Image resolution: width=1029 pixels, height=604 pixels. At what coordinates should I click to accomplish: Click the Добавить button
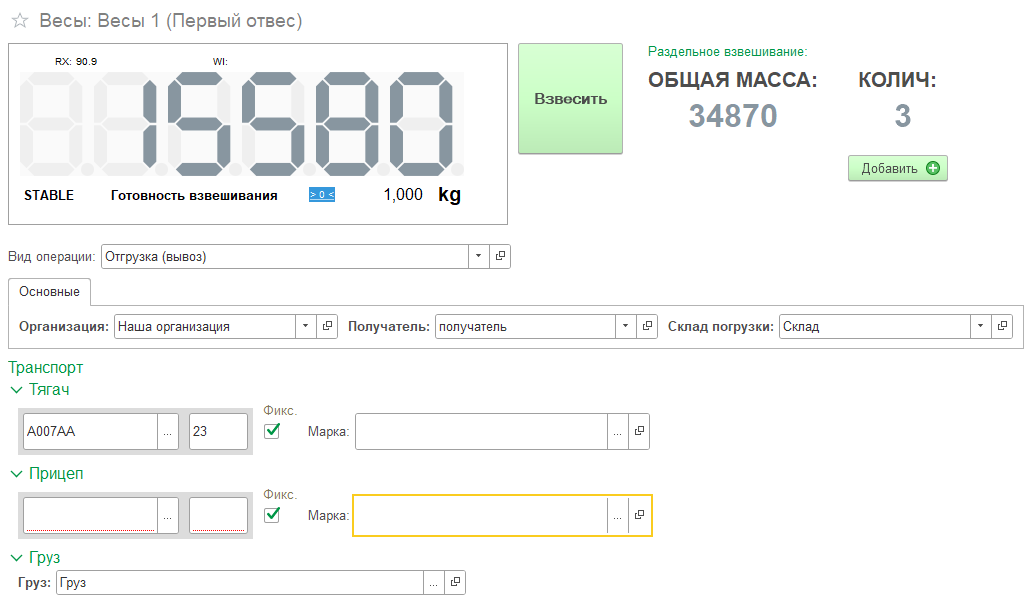pyautogui.click(x=897, y=168)
